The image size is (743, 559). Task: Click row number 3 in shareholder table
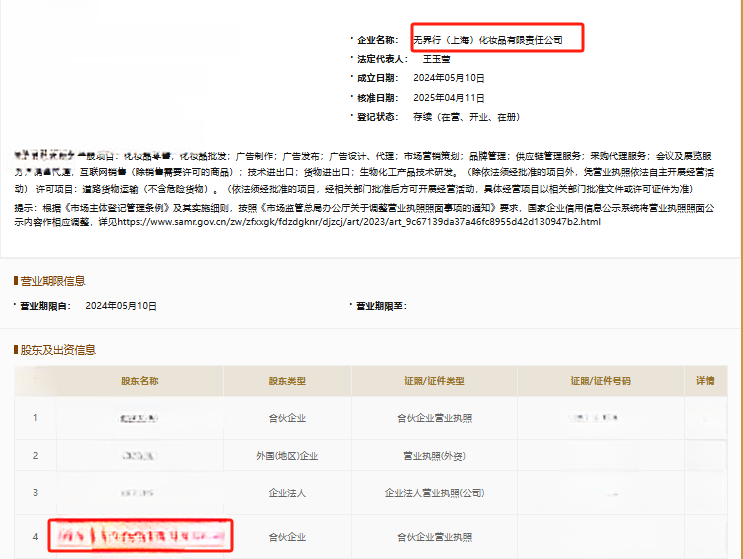[35, 493]
